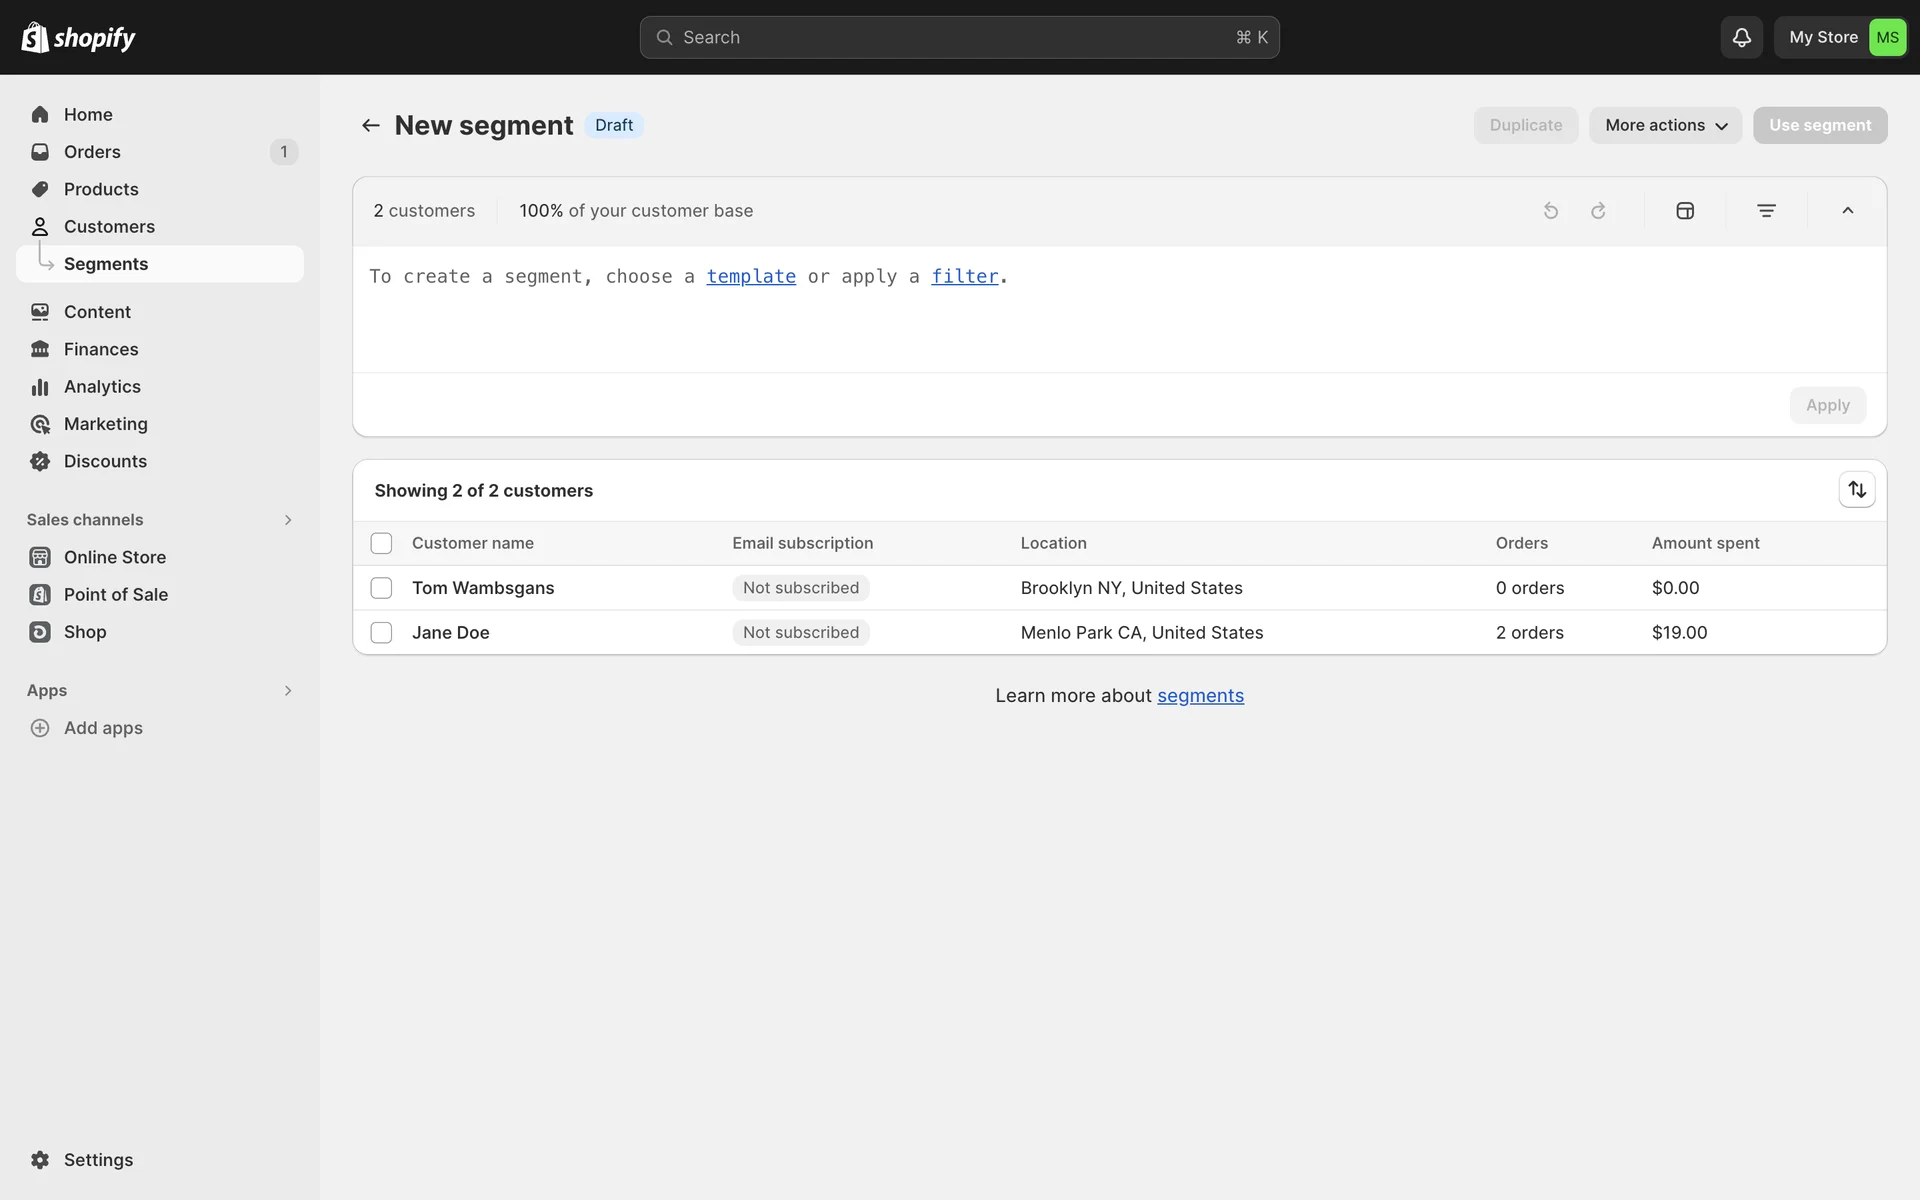Image resolution: width=1920 pixels, height=1200 pixels.
Task: Click the redo arrow icon
Action: pos(1598,211)
